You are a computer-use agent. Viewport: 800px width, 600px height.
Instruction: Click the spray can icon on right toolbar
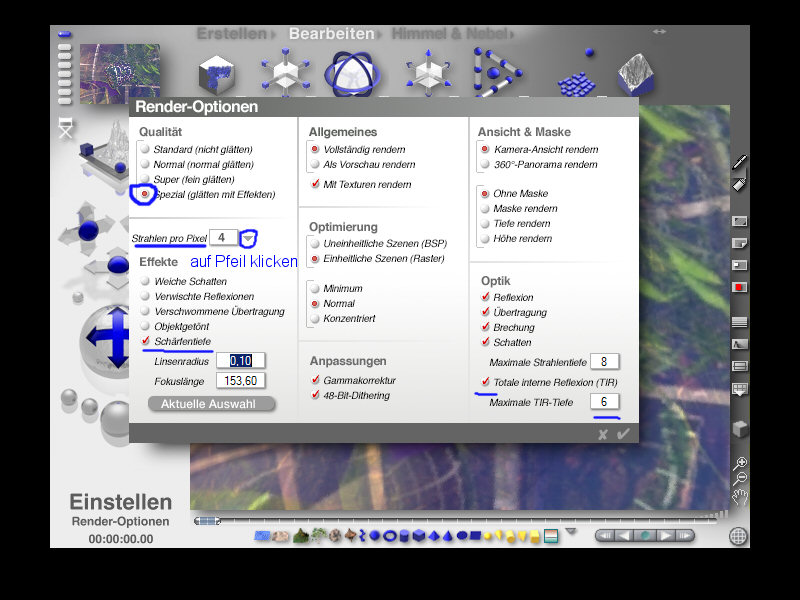click(x=739, y=184)
